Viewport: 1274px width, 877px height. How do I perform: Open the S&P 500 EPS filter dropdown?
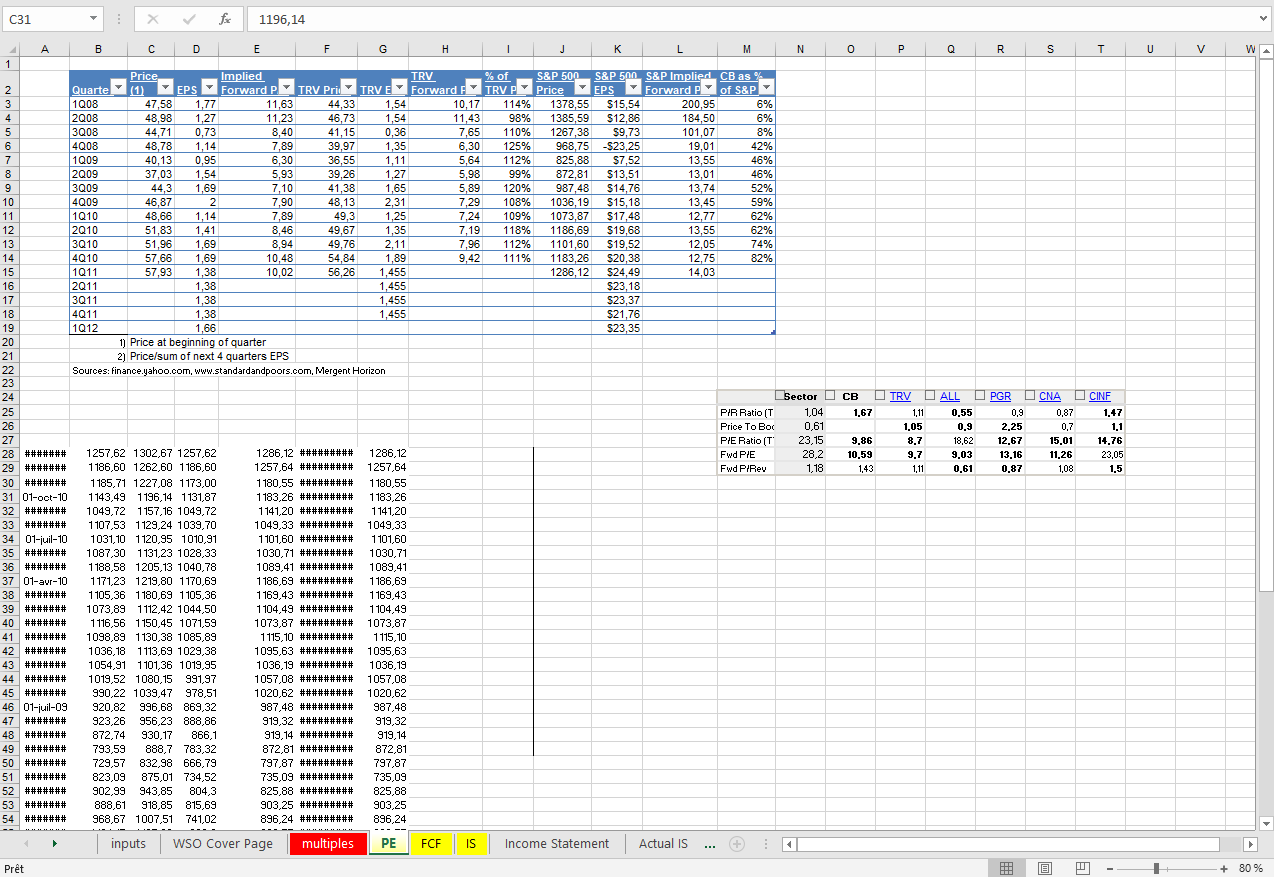point(633,89)
